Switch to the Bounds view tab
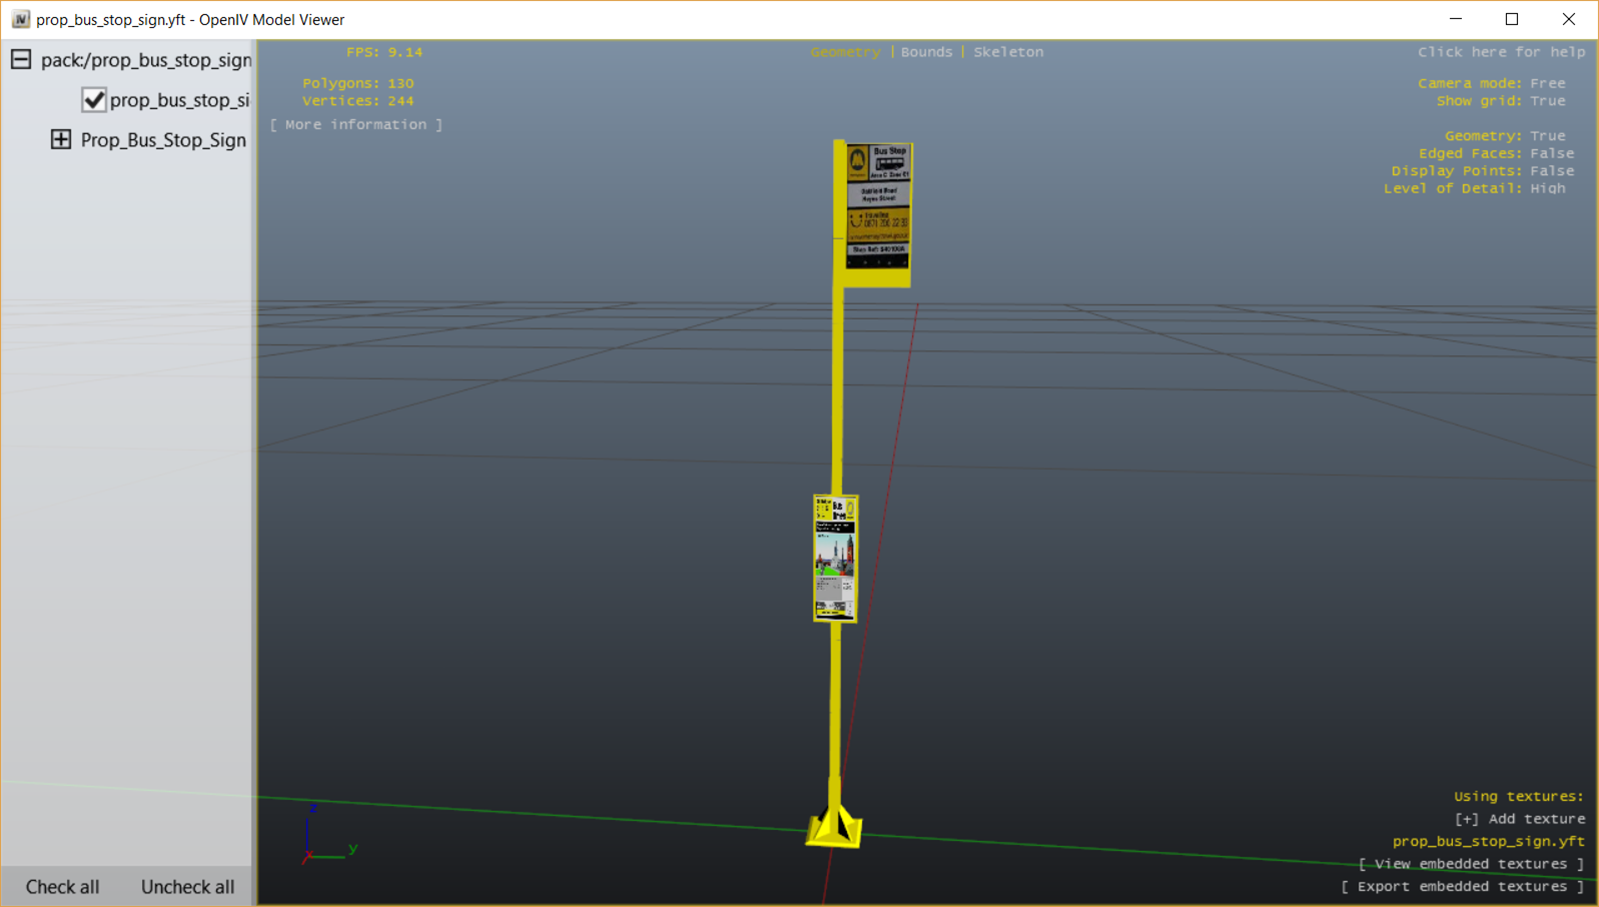Viewport: 1599px width, 907px height. click(926, 52)
